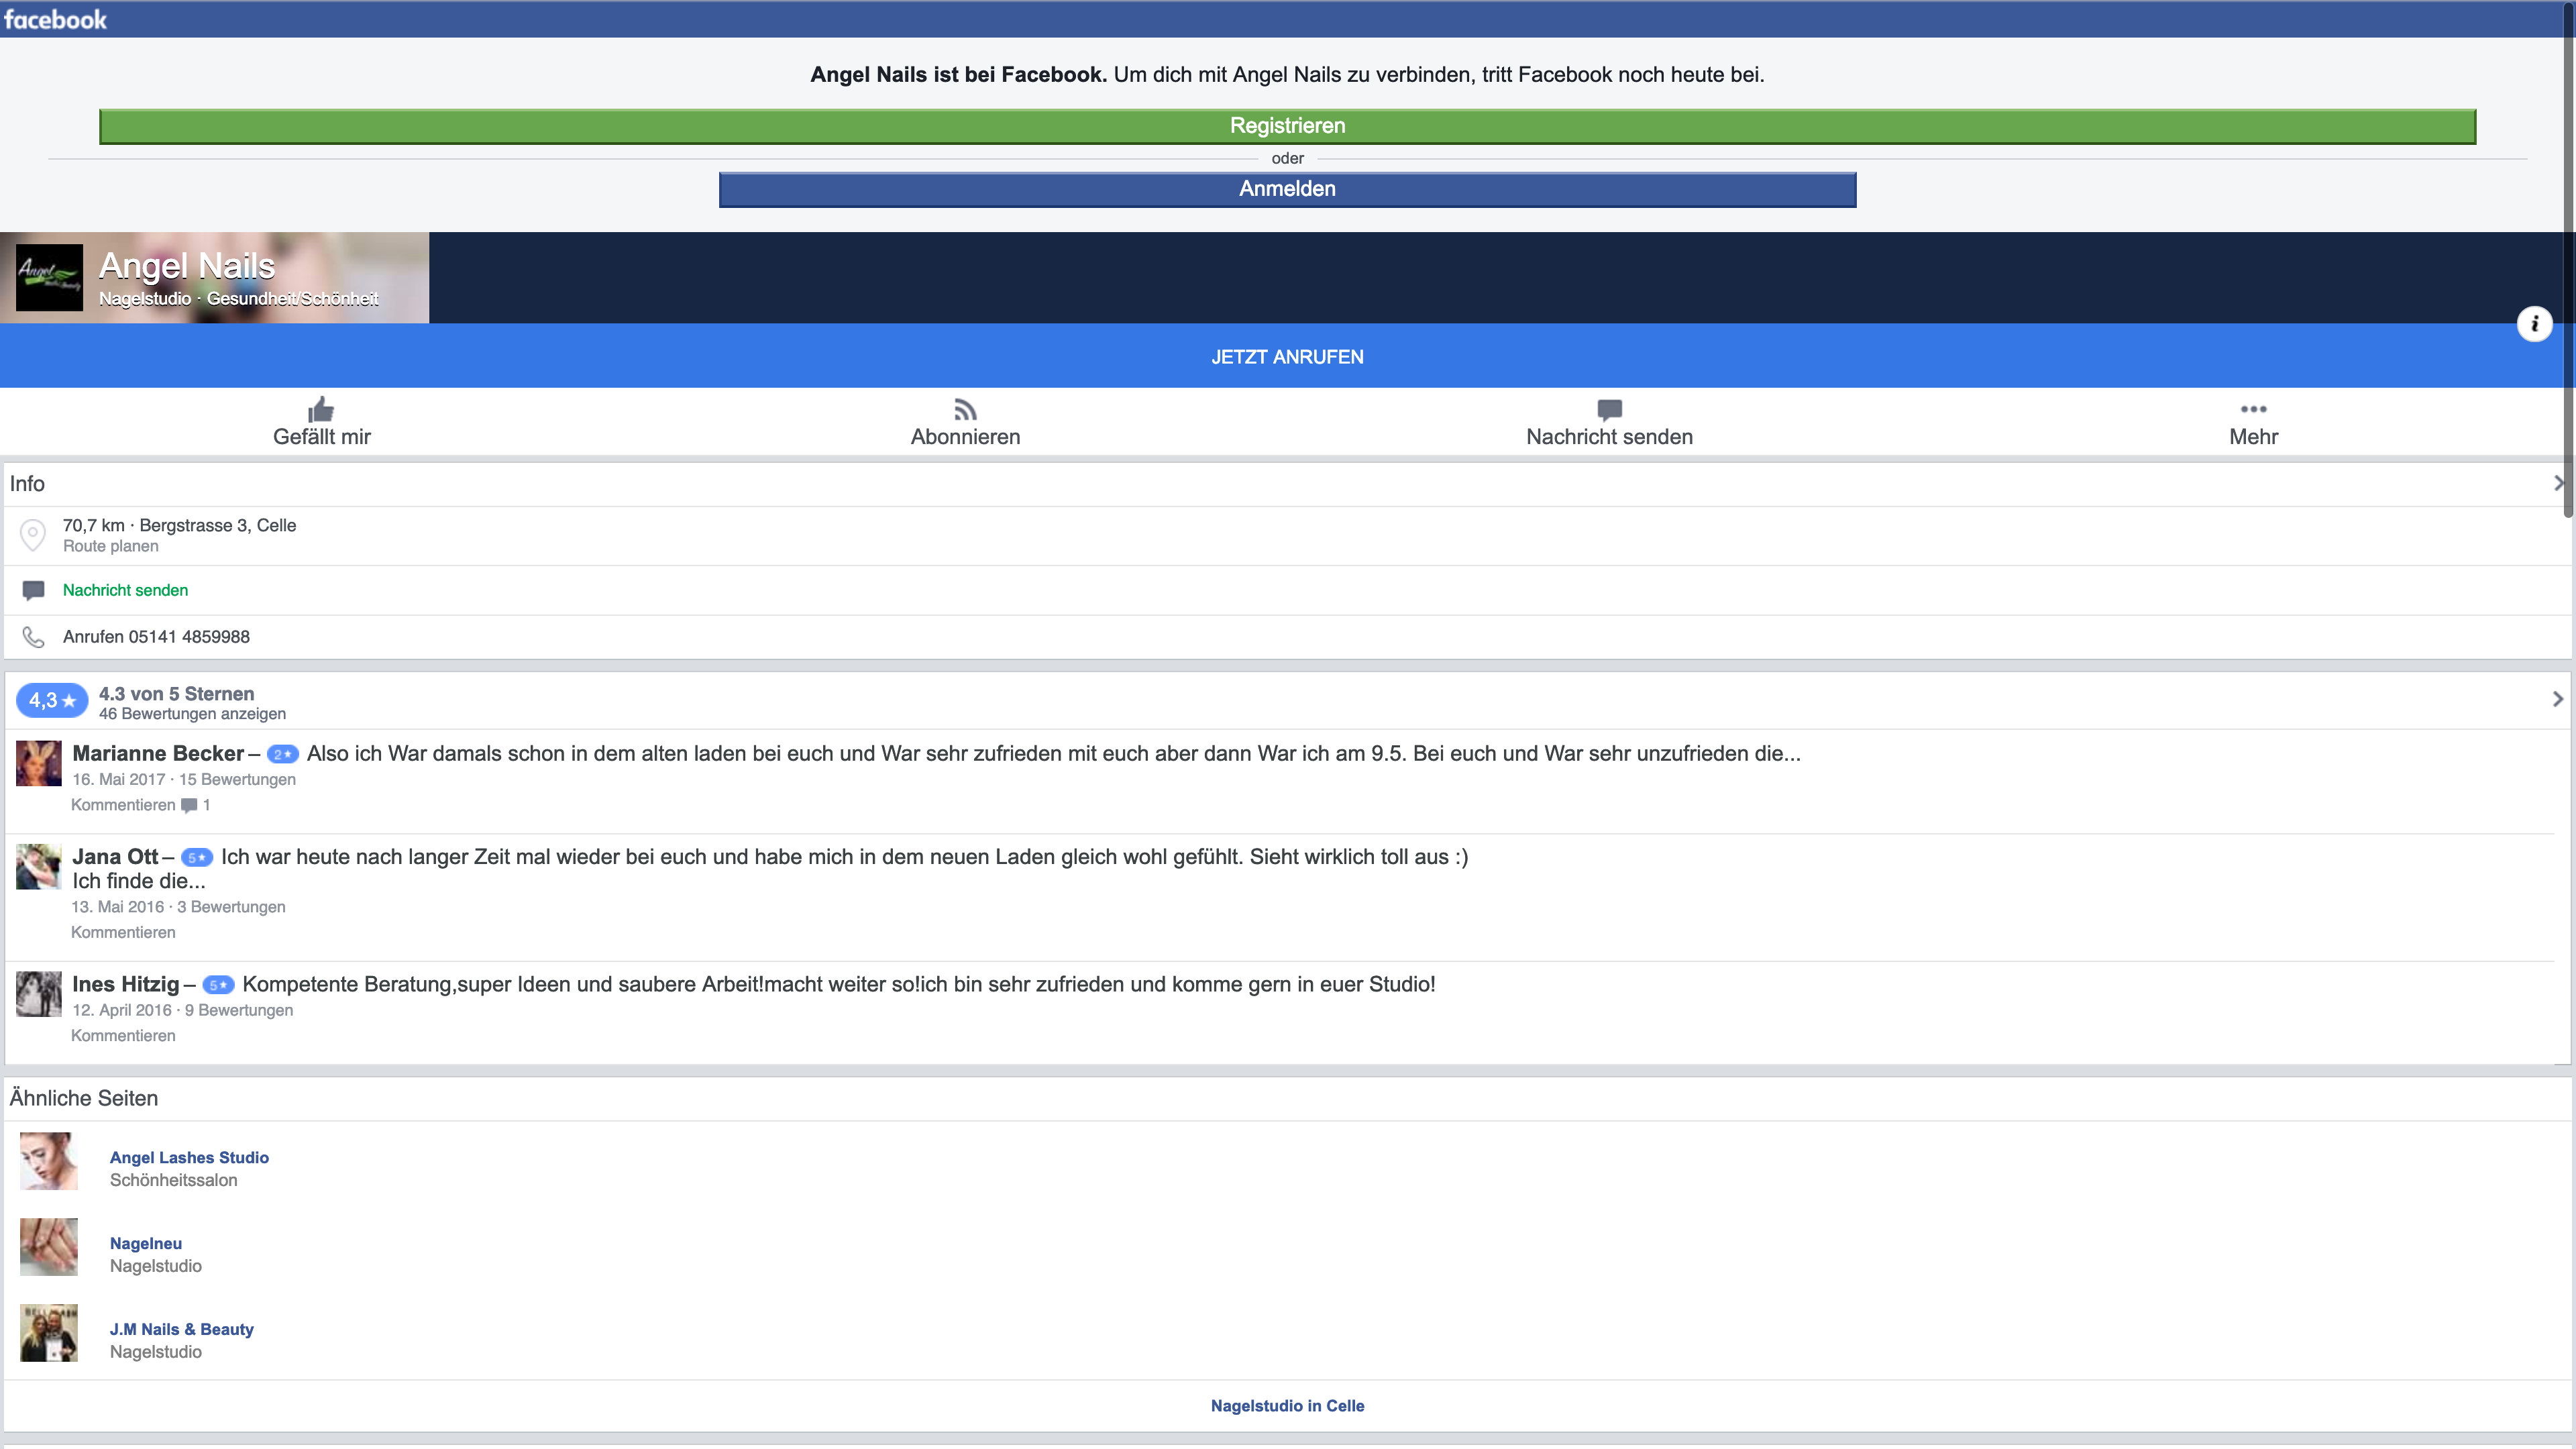
Task: Click the facebook logo in header
Action: point(55,19)
